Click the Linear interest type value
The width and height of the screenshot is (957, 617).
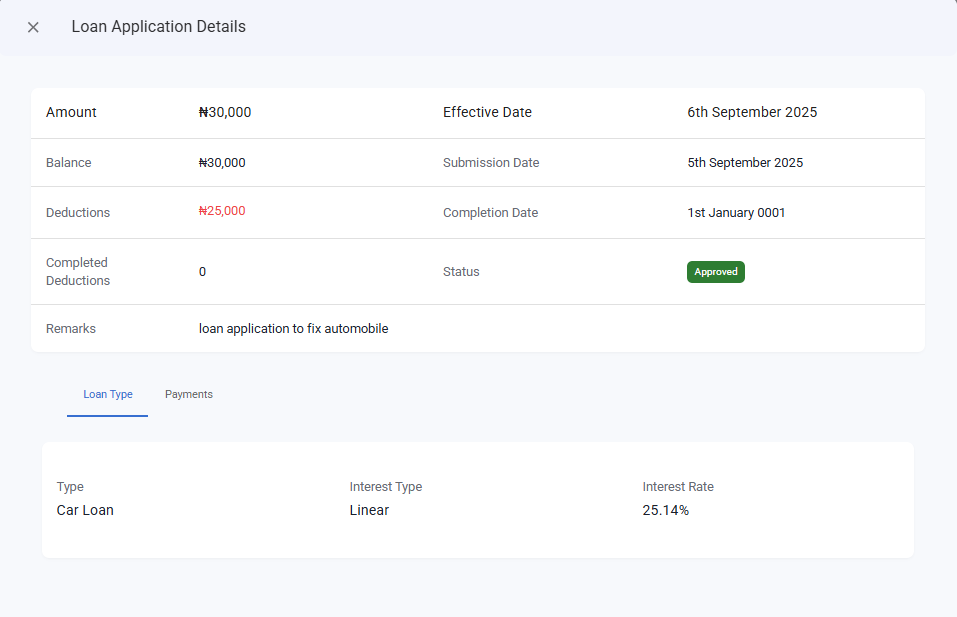369,510
